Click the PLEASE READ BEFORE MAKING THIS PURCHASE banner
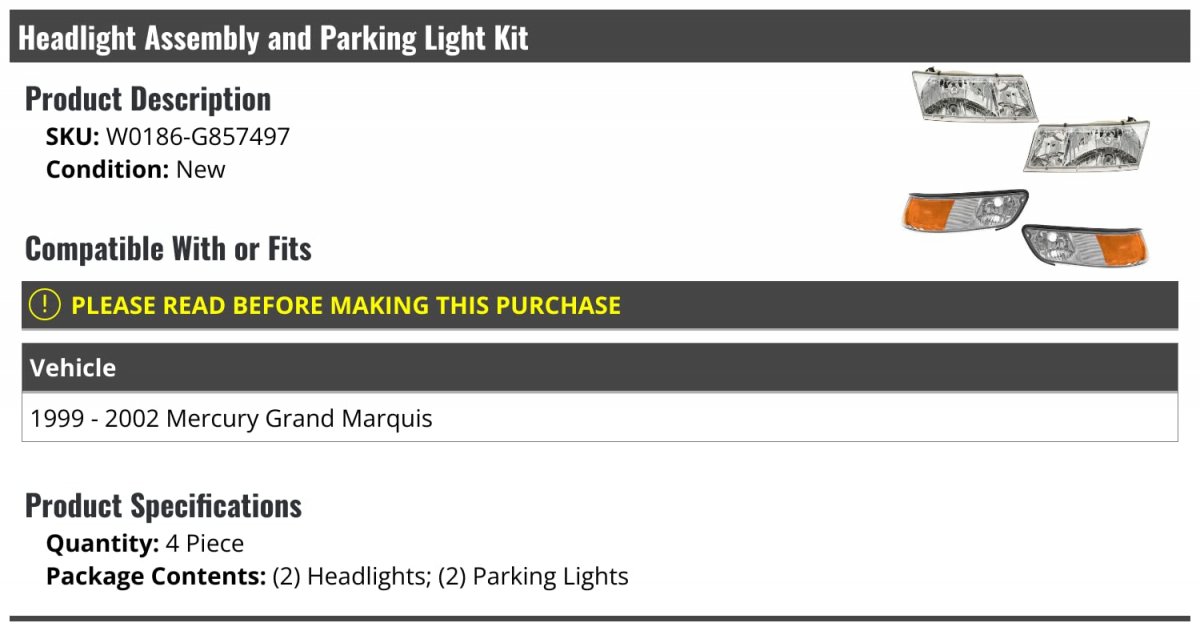The width and height of the screenshot is (1200, 631). click(x=346, y=305)
